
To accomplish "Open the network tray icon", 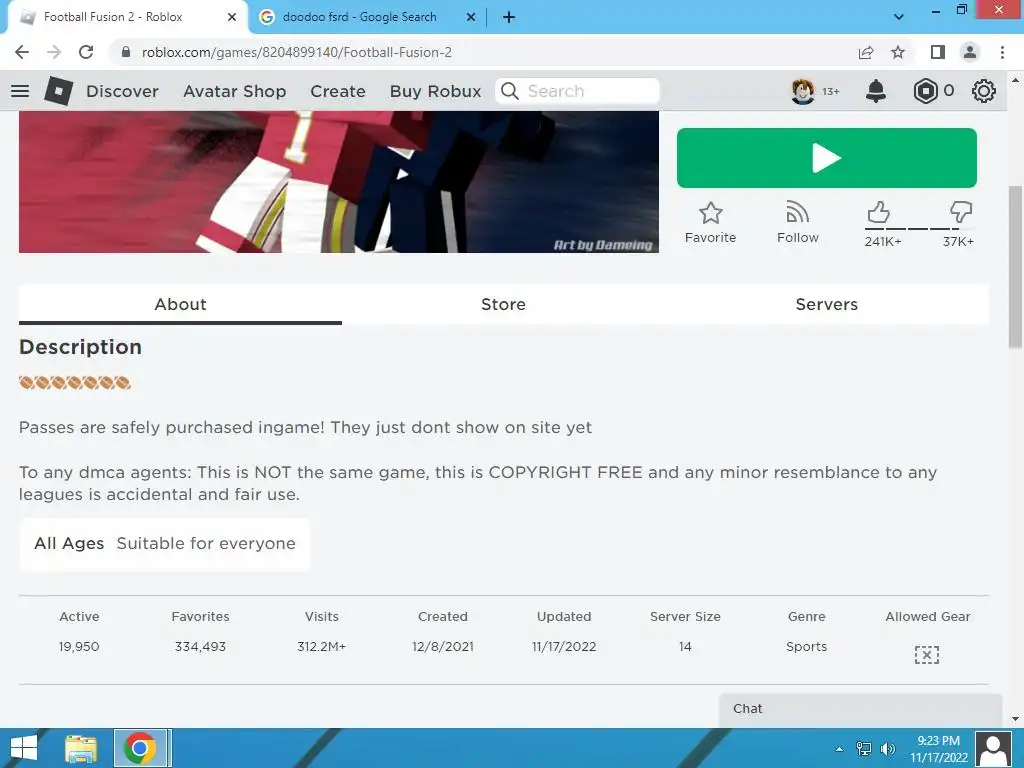I will click(864, 748).
